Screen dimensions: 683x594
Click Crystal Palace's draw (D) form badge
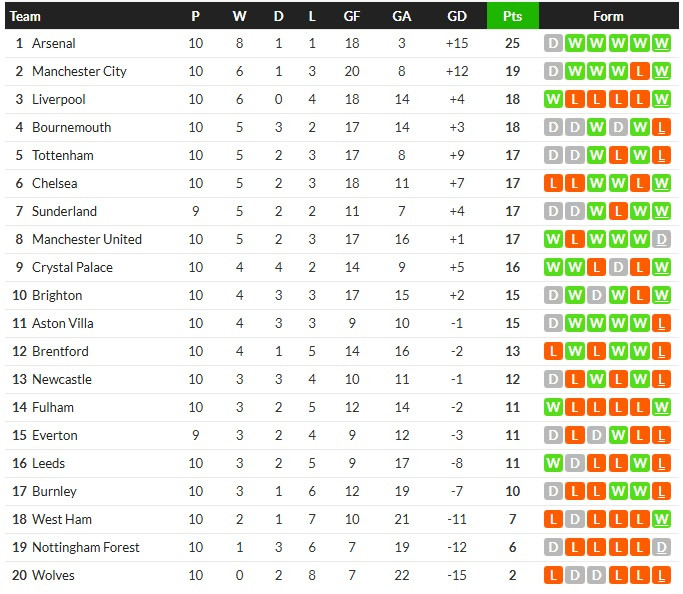pos(619,268)
